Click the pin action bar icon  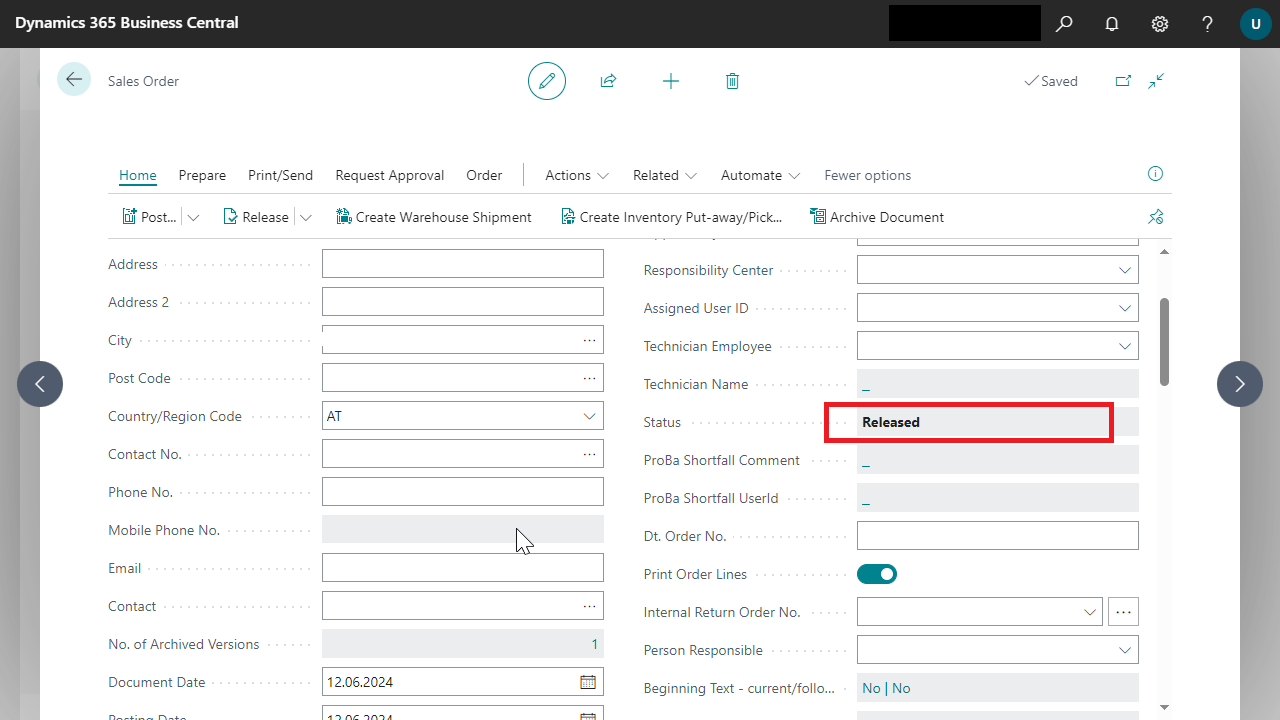pyautogui.click(x=1156, y=217)
